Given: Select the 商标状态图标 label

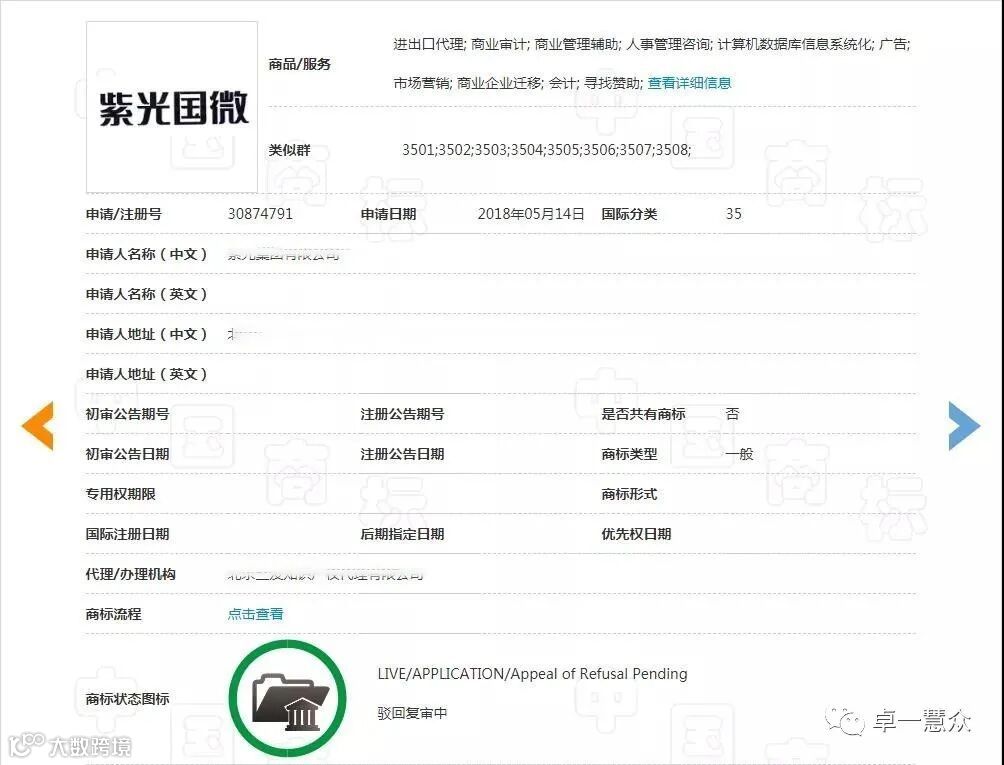Looking at the screenshot, I should pos(127,698).
